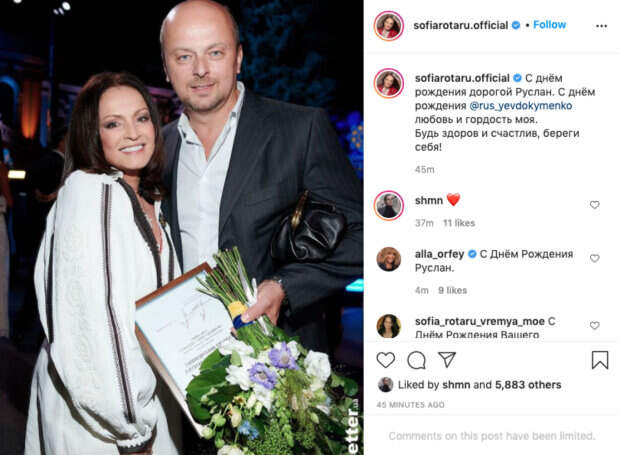Open shmn commenter avatar
This screenshot has width=620, height=455.
[389, 206]
